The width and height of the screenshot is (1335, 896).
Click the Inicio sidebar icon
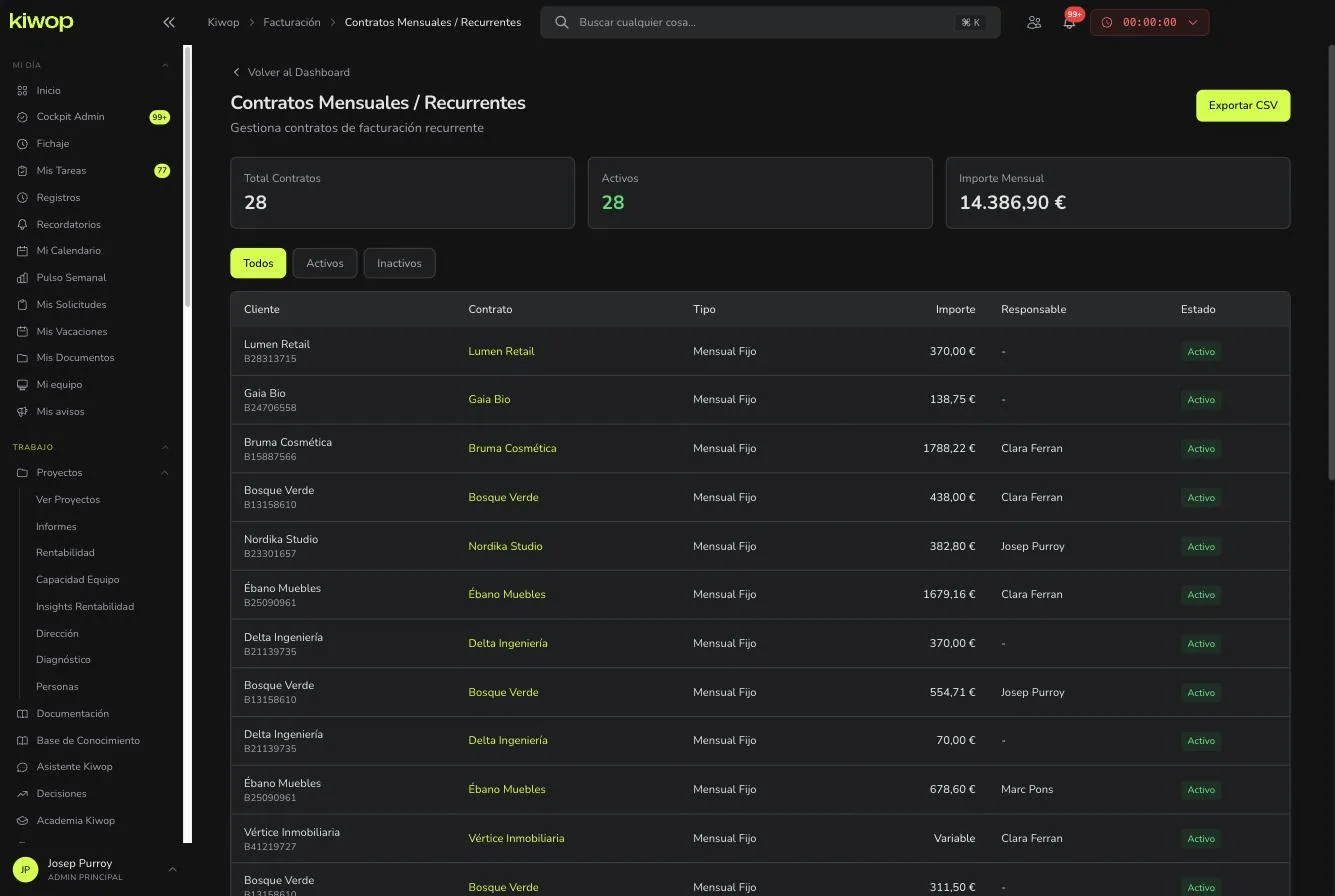pyautogui.click(x=22, y=91)
